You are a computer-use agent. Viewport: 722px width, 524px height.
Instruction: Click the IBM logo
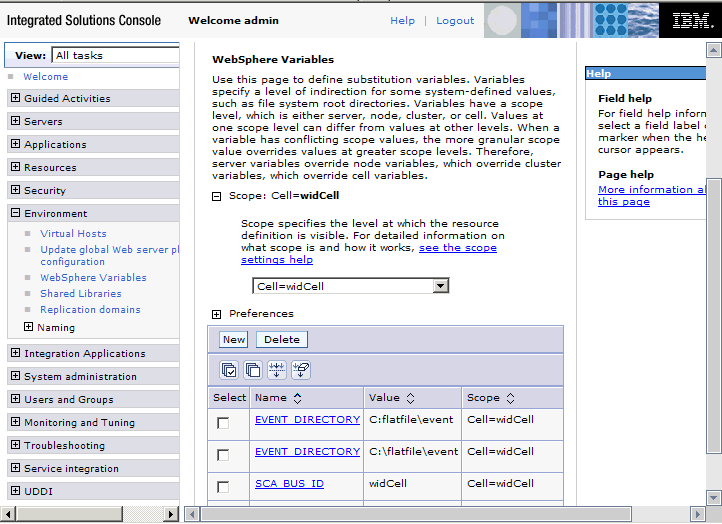tap(691, 20)
